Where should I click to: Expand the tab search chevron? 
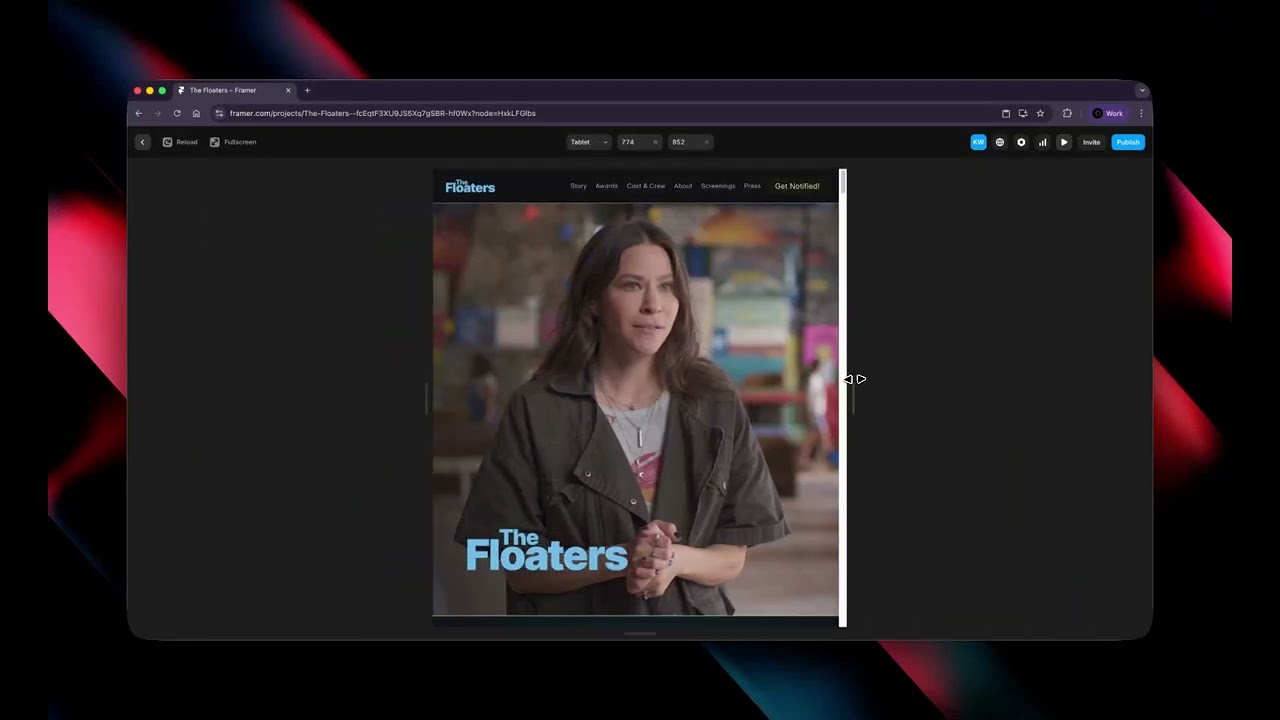pos(1142,90)
